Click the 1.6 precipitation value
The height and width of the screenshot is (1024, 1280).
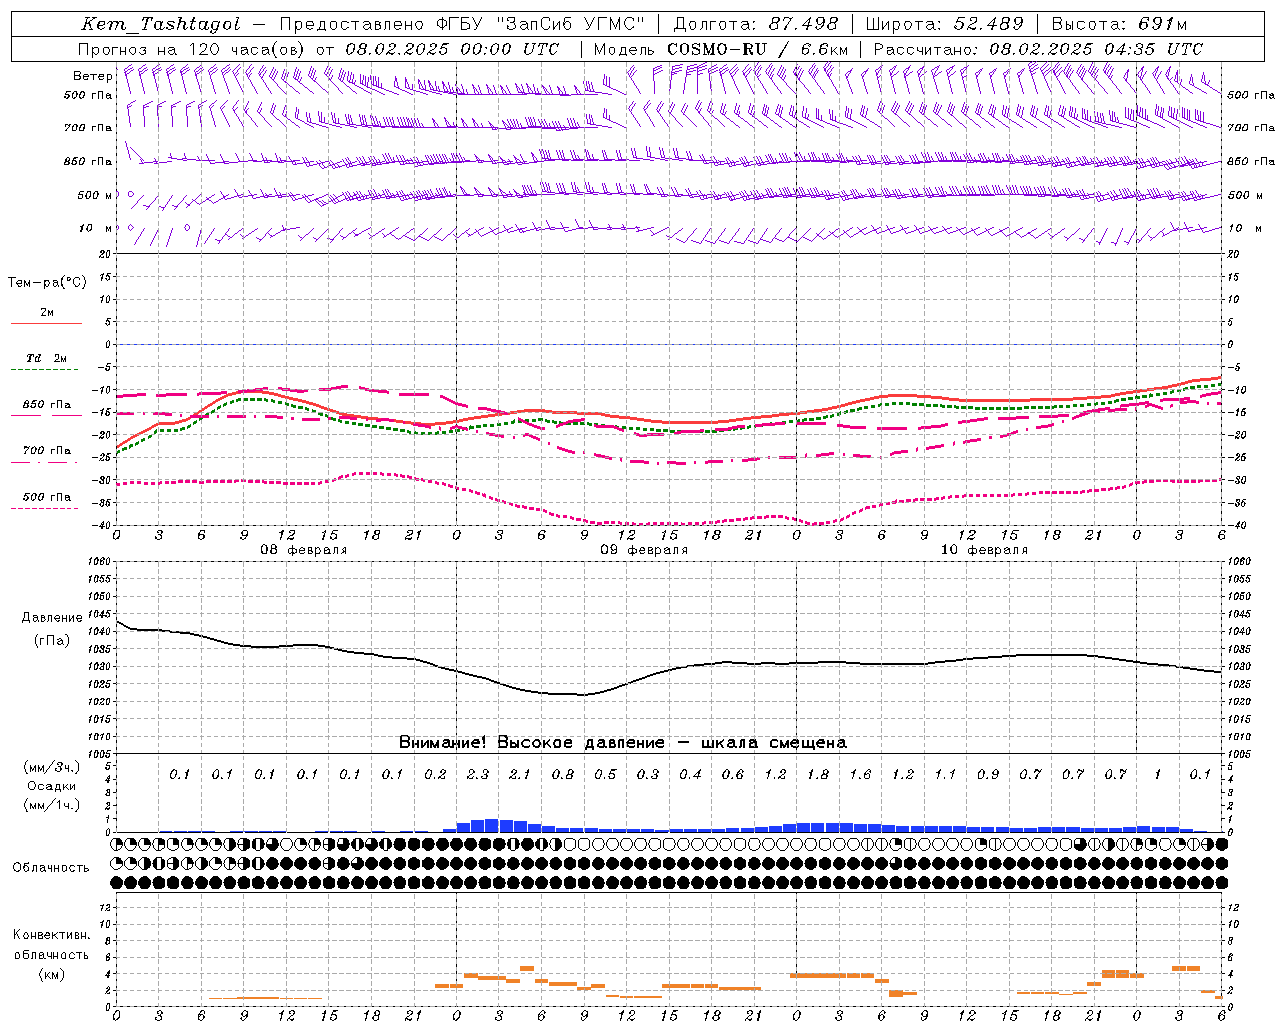(x=860, y=775)
